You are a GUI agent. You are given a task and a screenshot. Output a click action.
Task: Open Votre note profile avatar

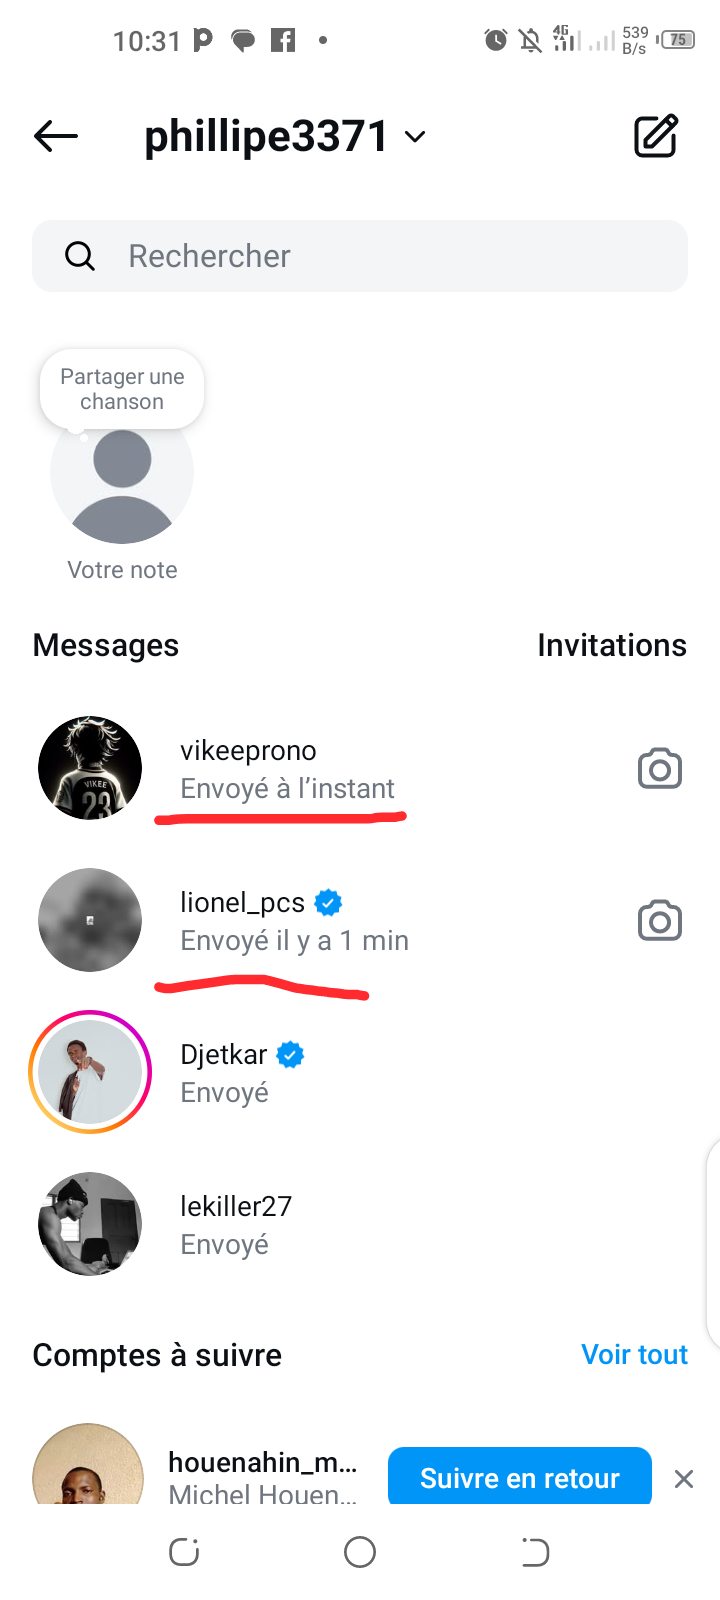122,480
